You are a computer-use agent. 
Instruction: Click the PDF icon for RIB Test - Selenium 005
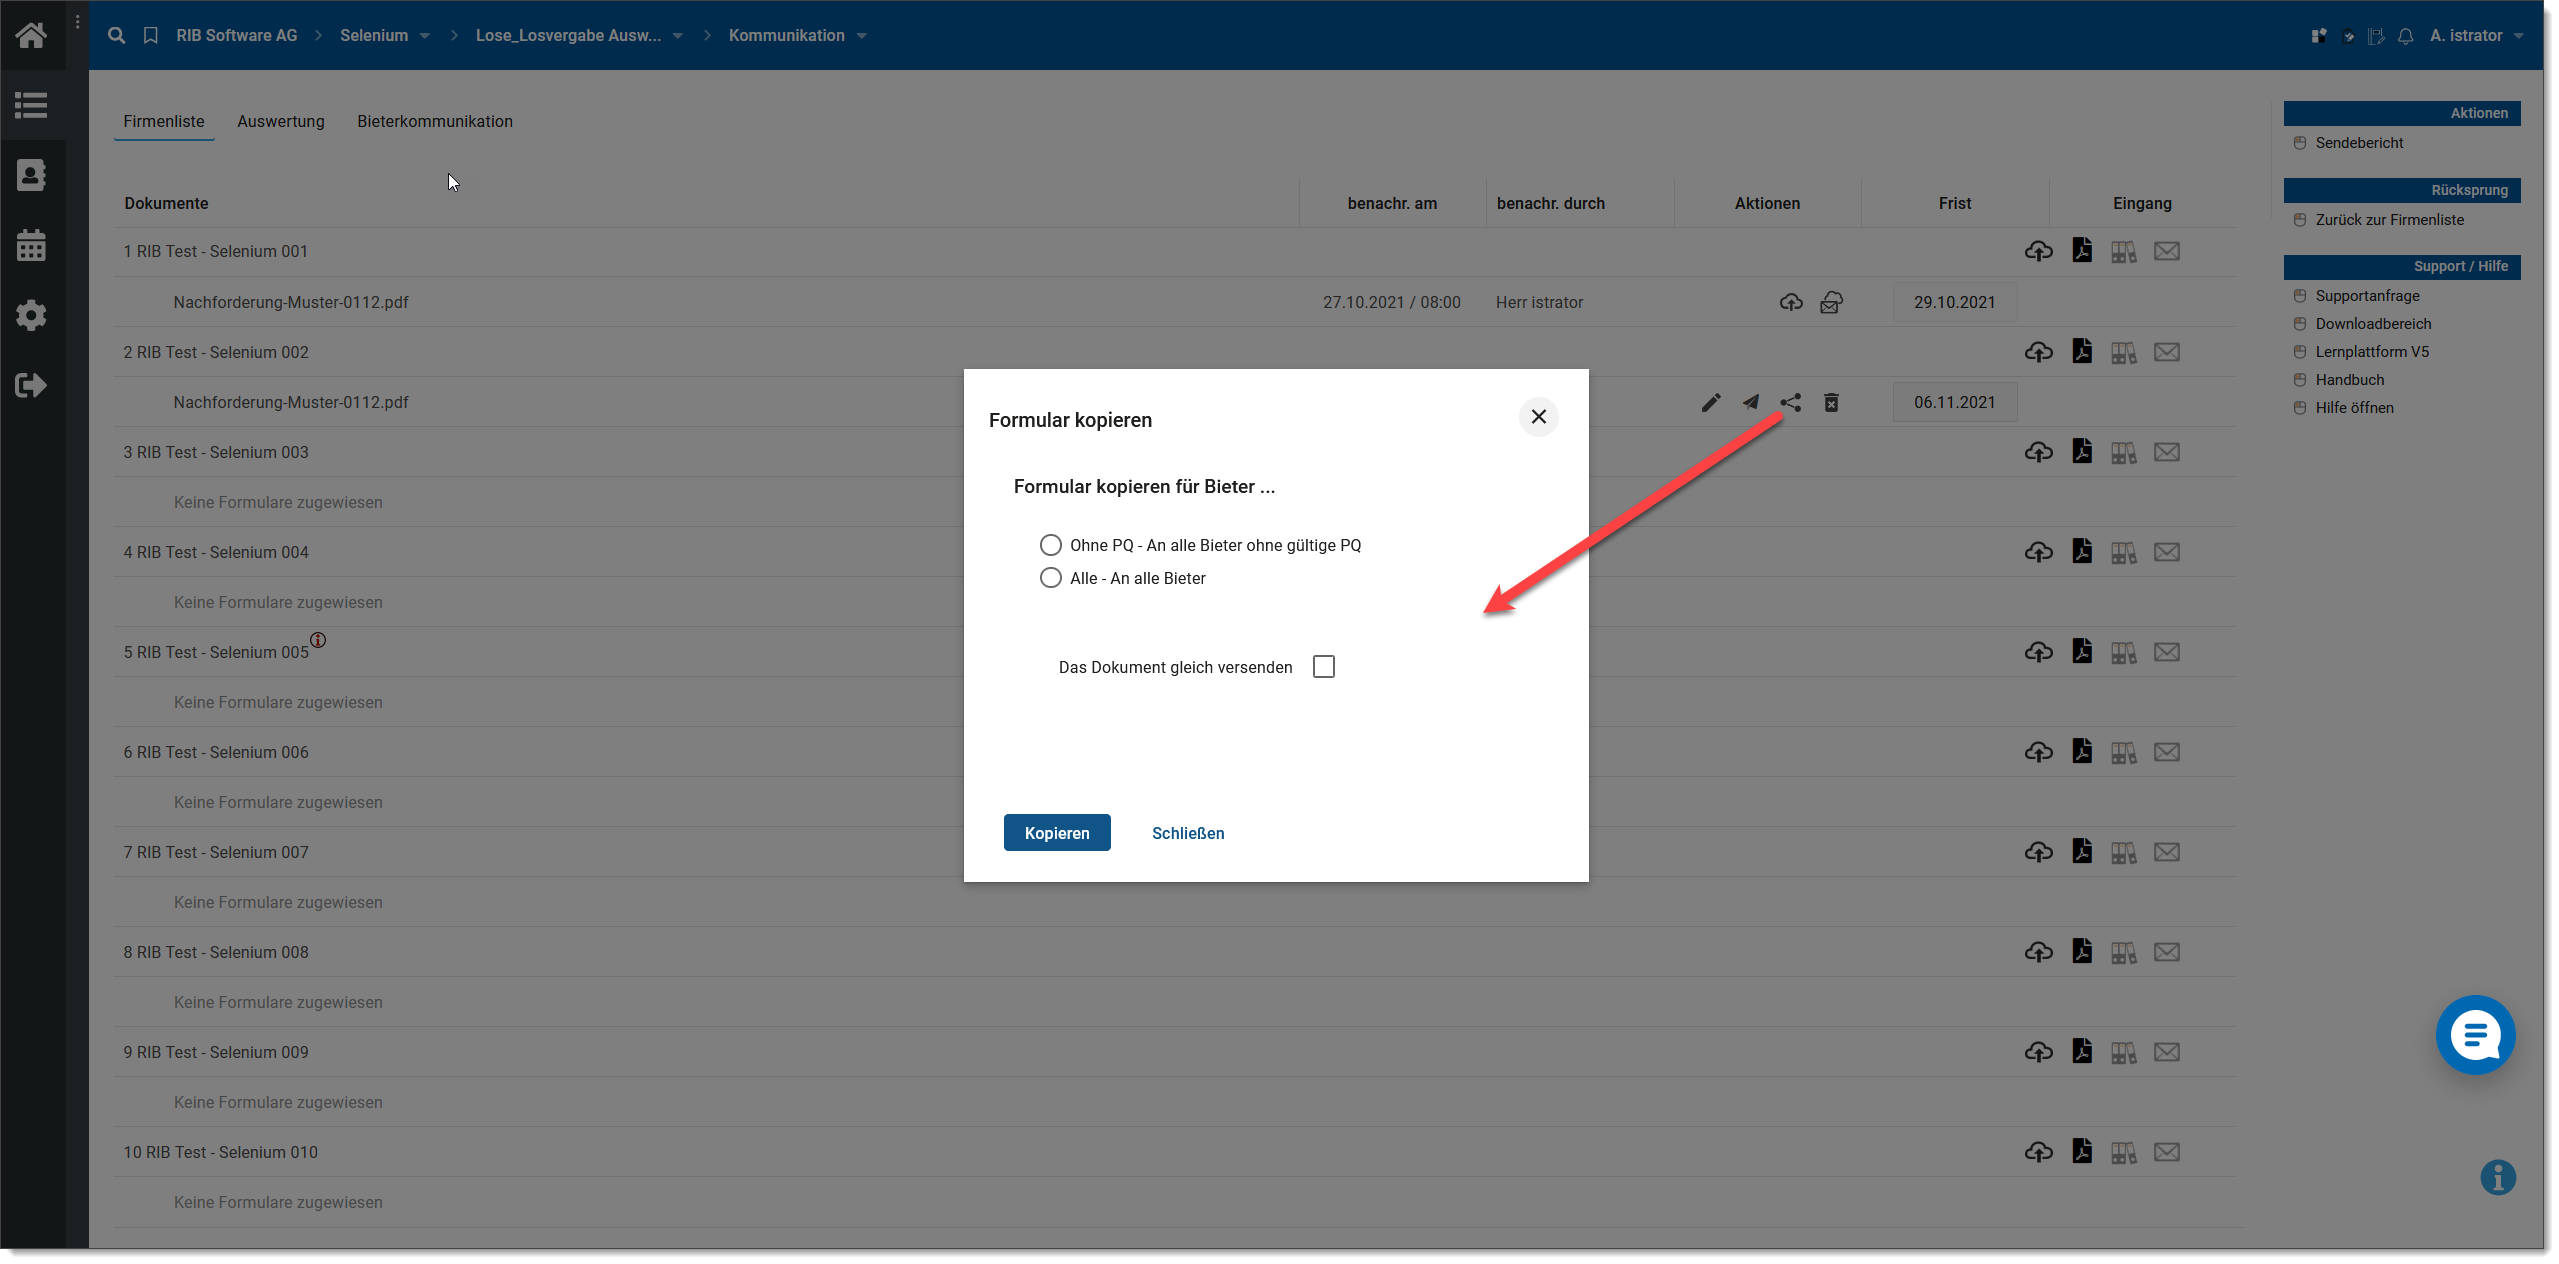pos(2081,651)
